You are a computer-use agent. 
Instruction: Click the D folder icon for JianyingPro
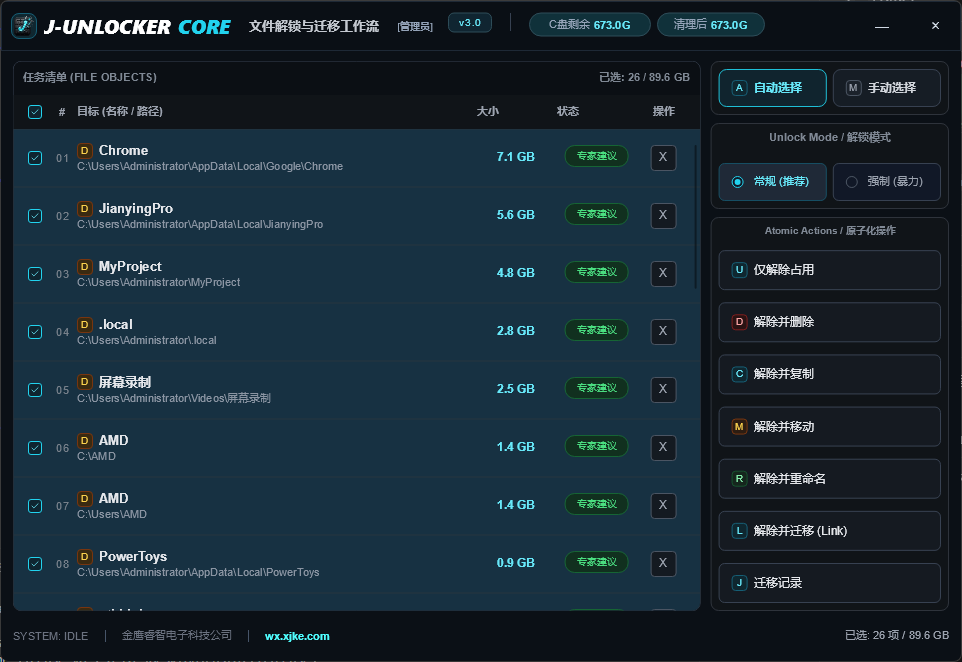coord(85,209)
